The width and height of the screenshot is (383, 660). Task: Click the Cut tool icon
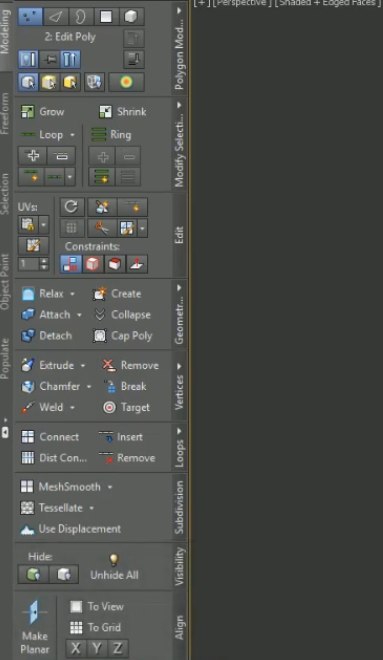[101, 228]
